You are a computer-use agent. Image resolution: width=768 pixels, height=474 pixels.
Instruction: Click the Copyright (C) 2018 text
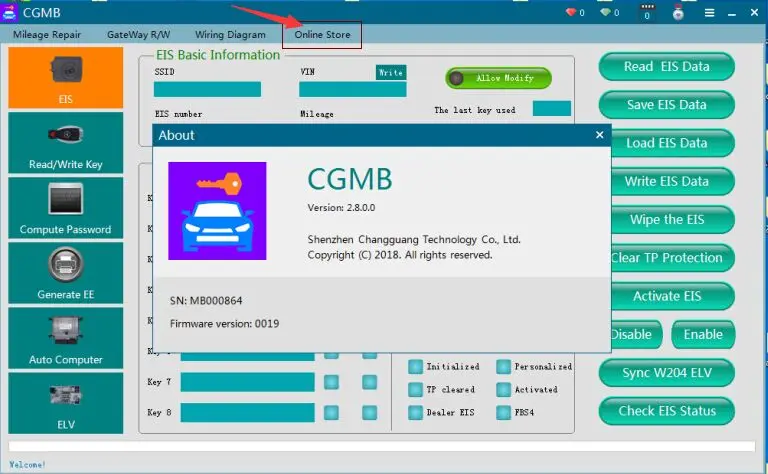click(x=400, y=255)
